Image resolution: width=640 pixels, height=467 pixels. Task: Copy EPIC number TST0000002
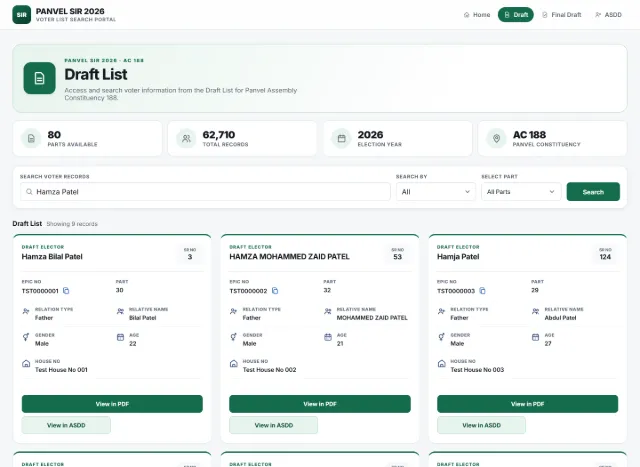pos(275,291)
